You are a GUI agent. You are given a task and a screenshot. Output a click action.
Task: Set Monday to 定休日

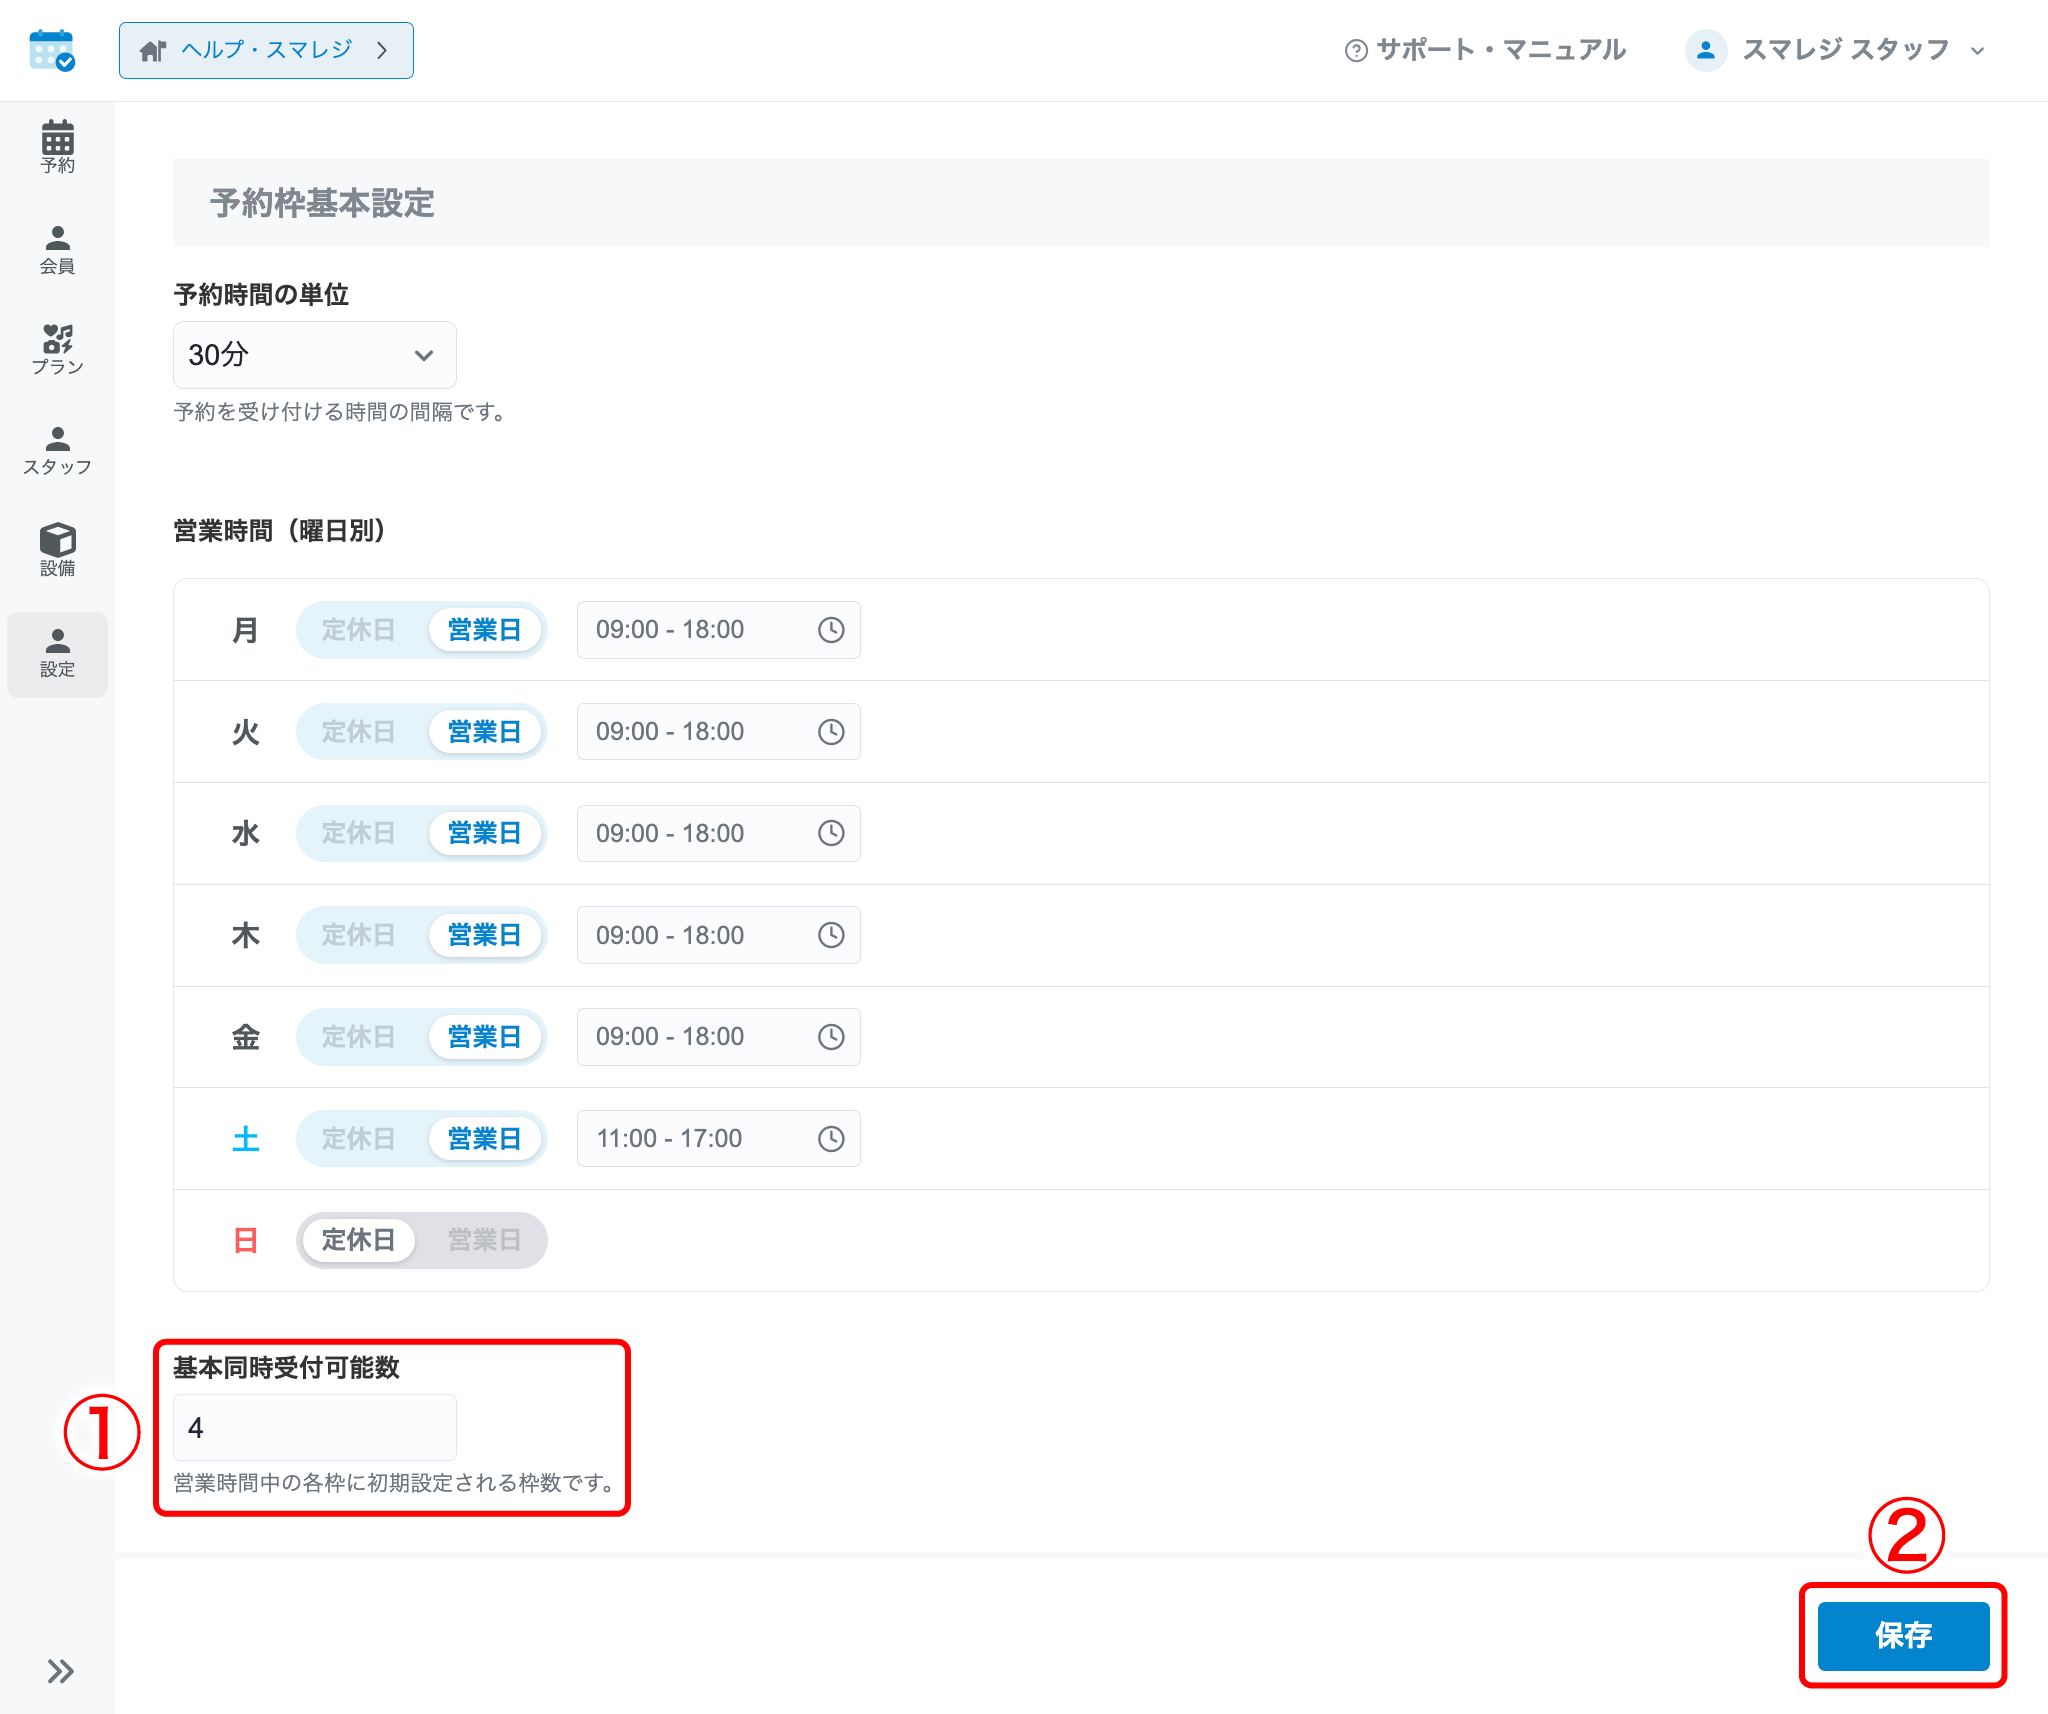point(358,630)
